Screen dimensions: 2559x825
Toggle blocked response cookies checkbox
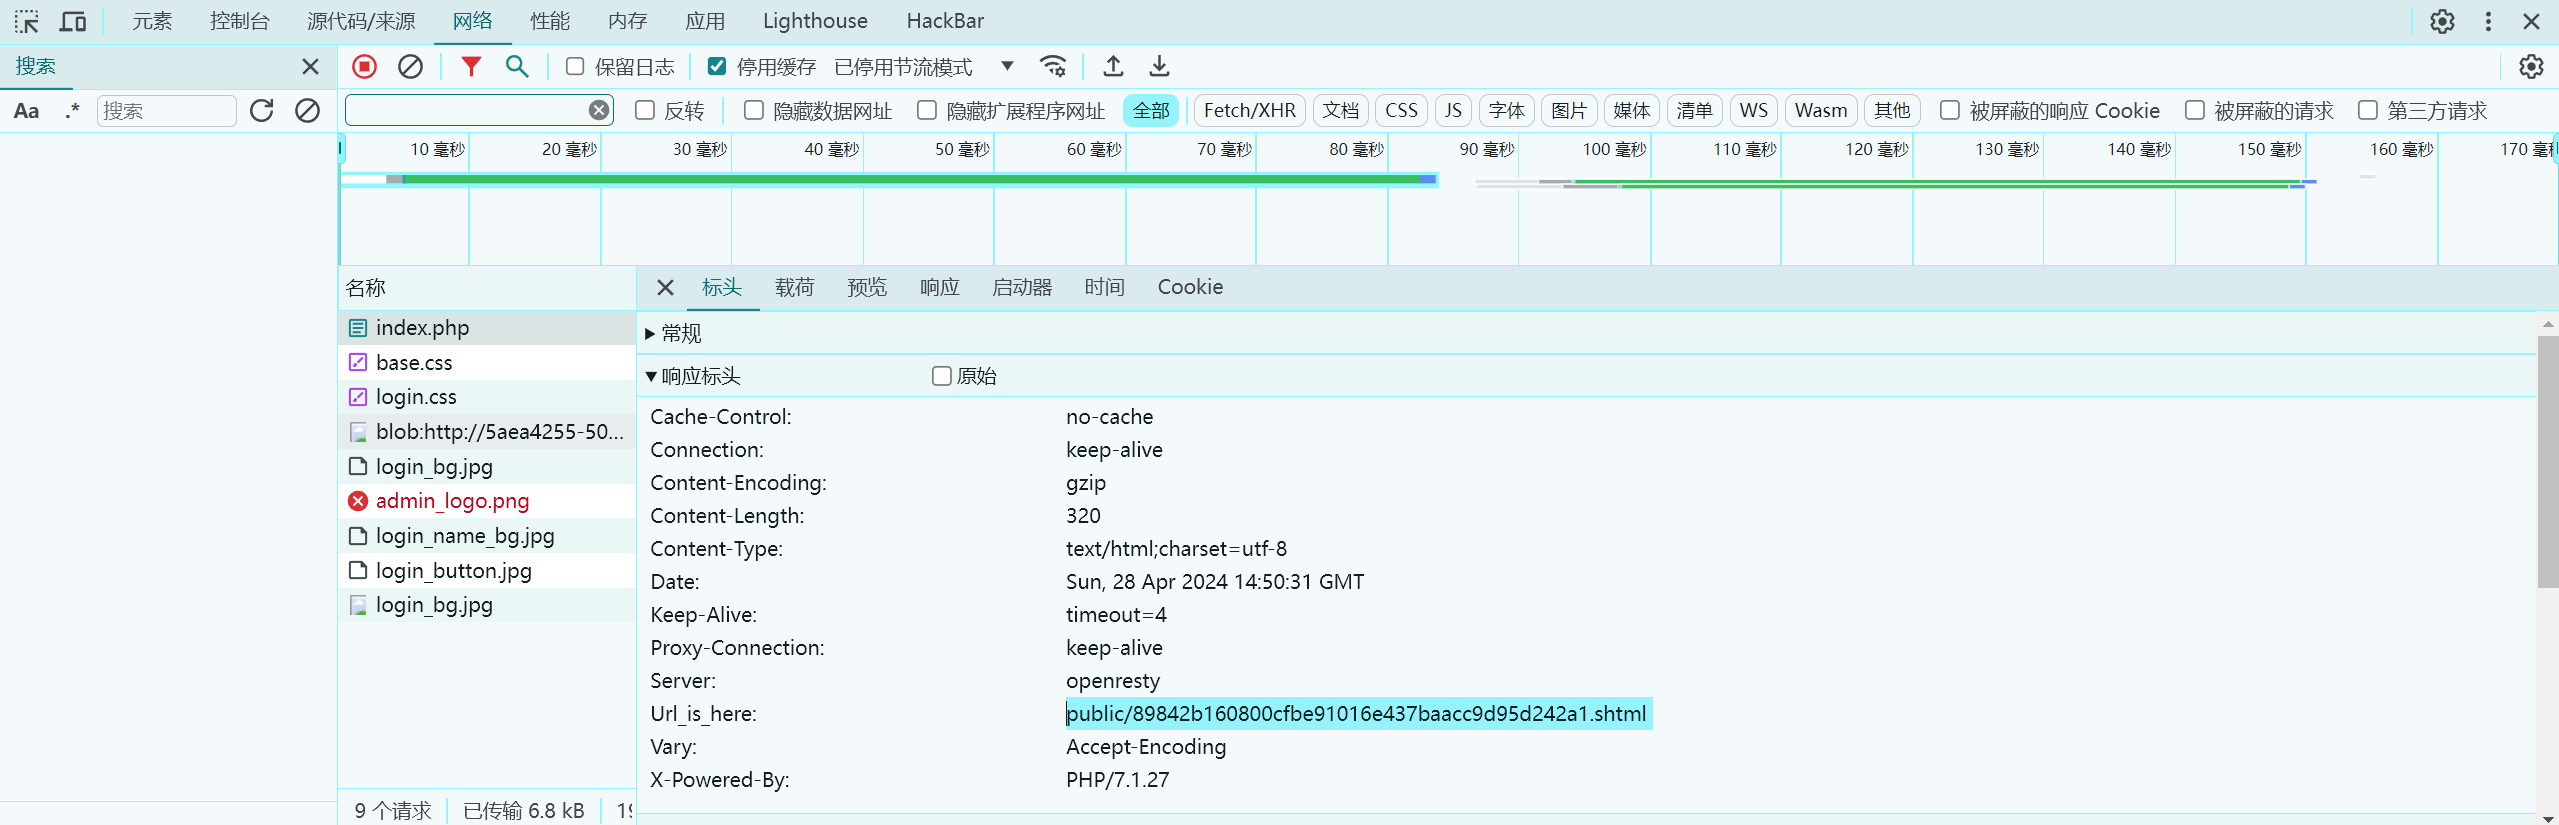(1950, 110)
